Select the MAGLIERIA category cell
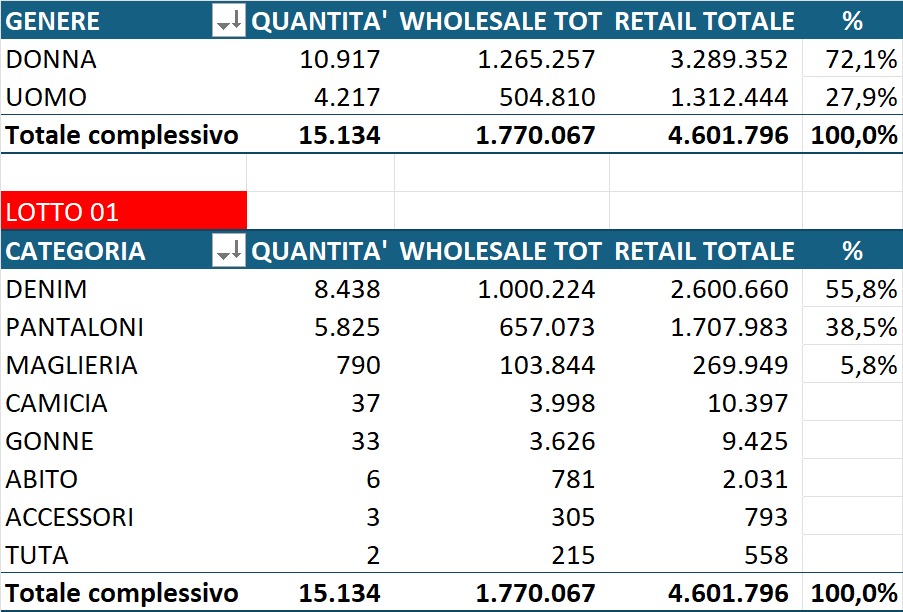Screen dimensions: 903x612 point(72,366)
